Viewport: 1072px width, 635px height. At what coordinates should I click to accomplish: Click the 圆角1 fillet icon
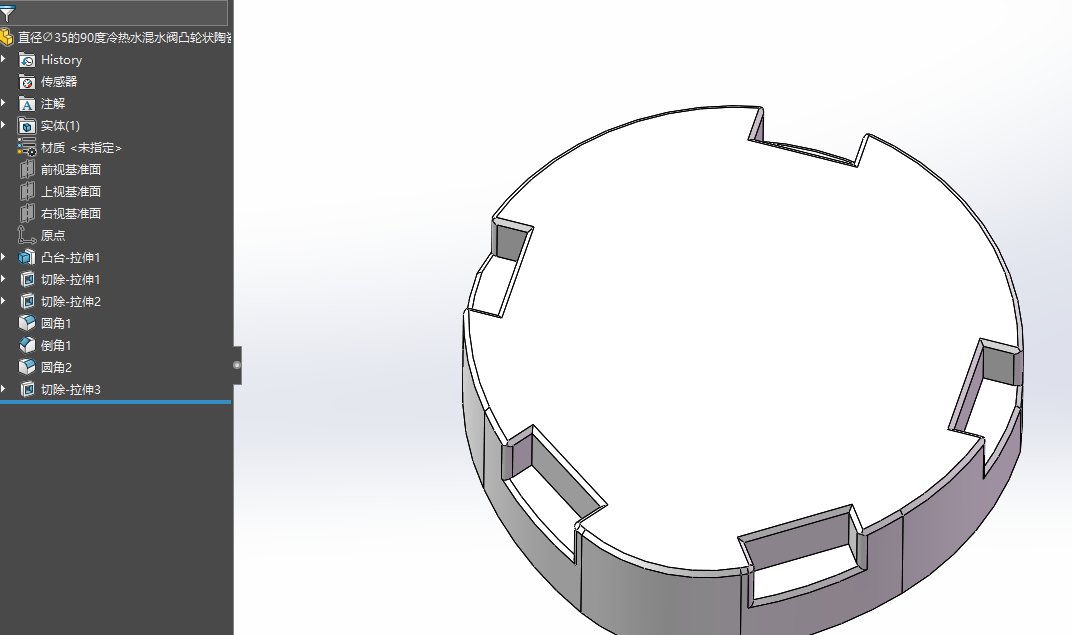[27, 323]
